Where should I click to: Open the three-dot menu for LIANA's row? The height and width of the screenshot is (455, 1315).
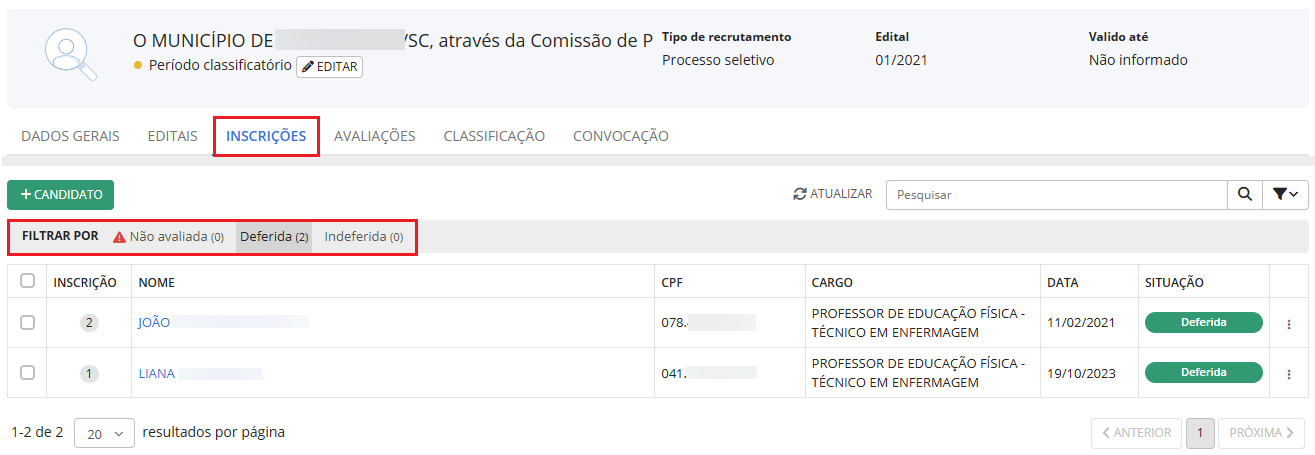pyautogui.click(x=1288, y=373)
